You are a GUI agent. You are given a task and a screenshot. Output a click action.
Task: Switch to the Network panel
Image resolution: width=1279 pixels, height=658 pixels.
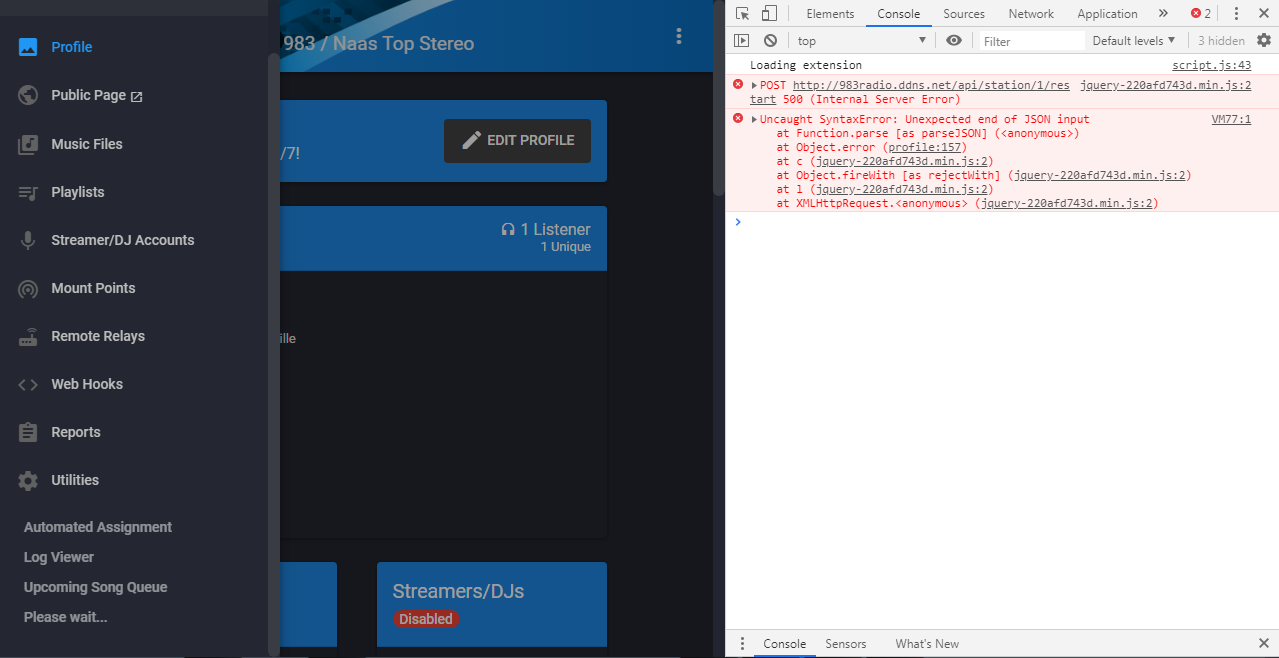[1030, 13]
